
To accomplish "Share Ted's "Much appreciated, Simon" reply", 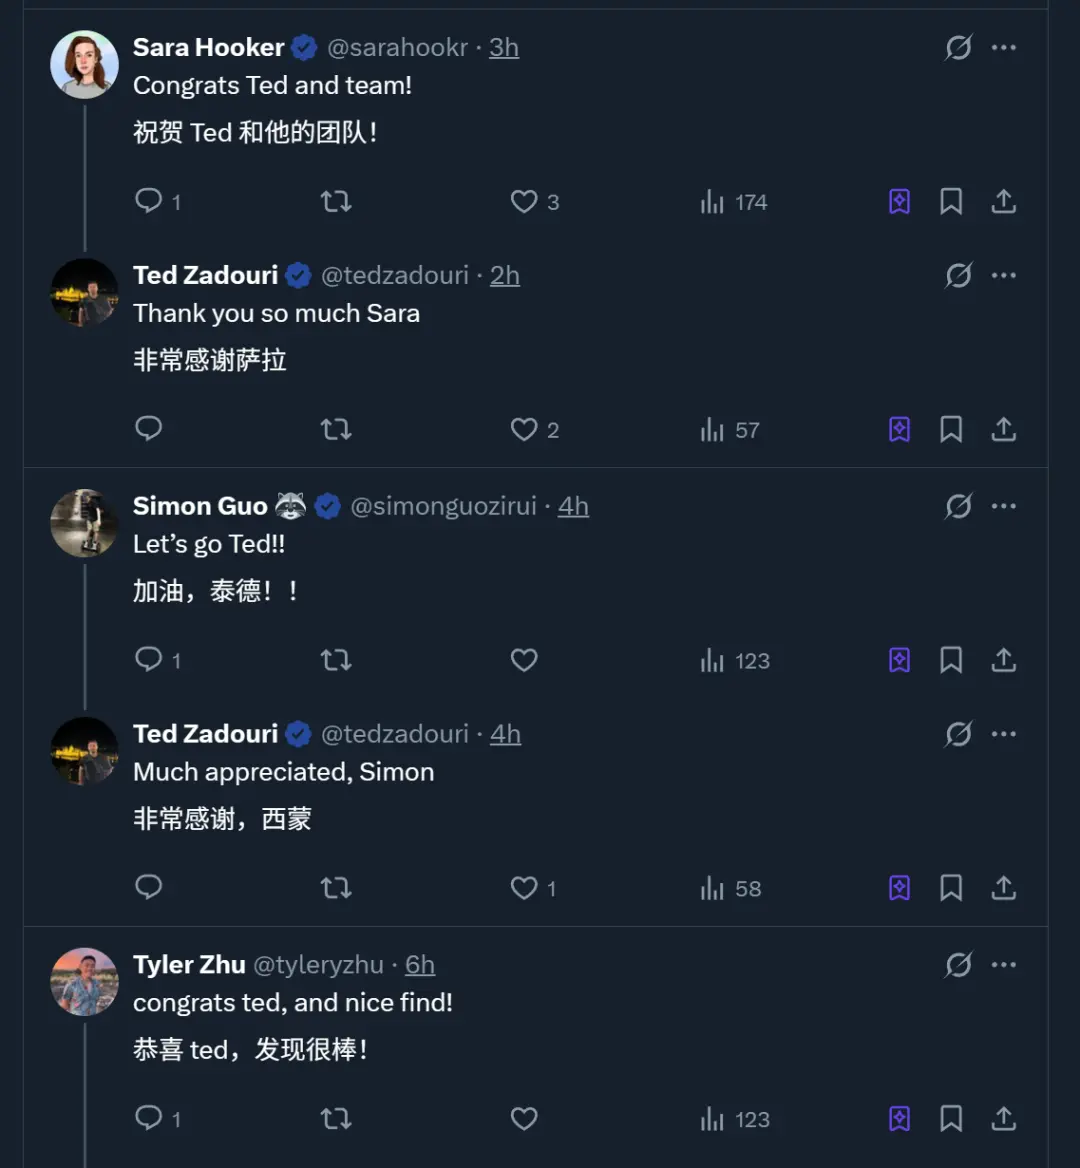I will click(x=1004, y=888).
